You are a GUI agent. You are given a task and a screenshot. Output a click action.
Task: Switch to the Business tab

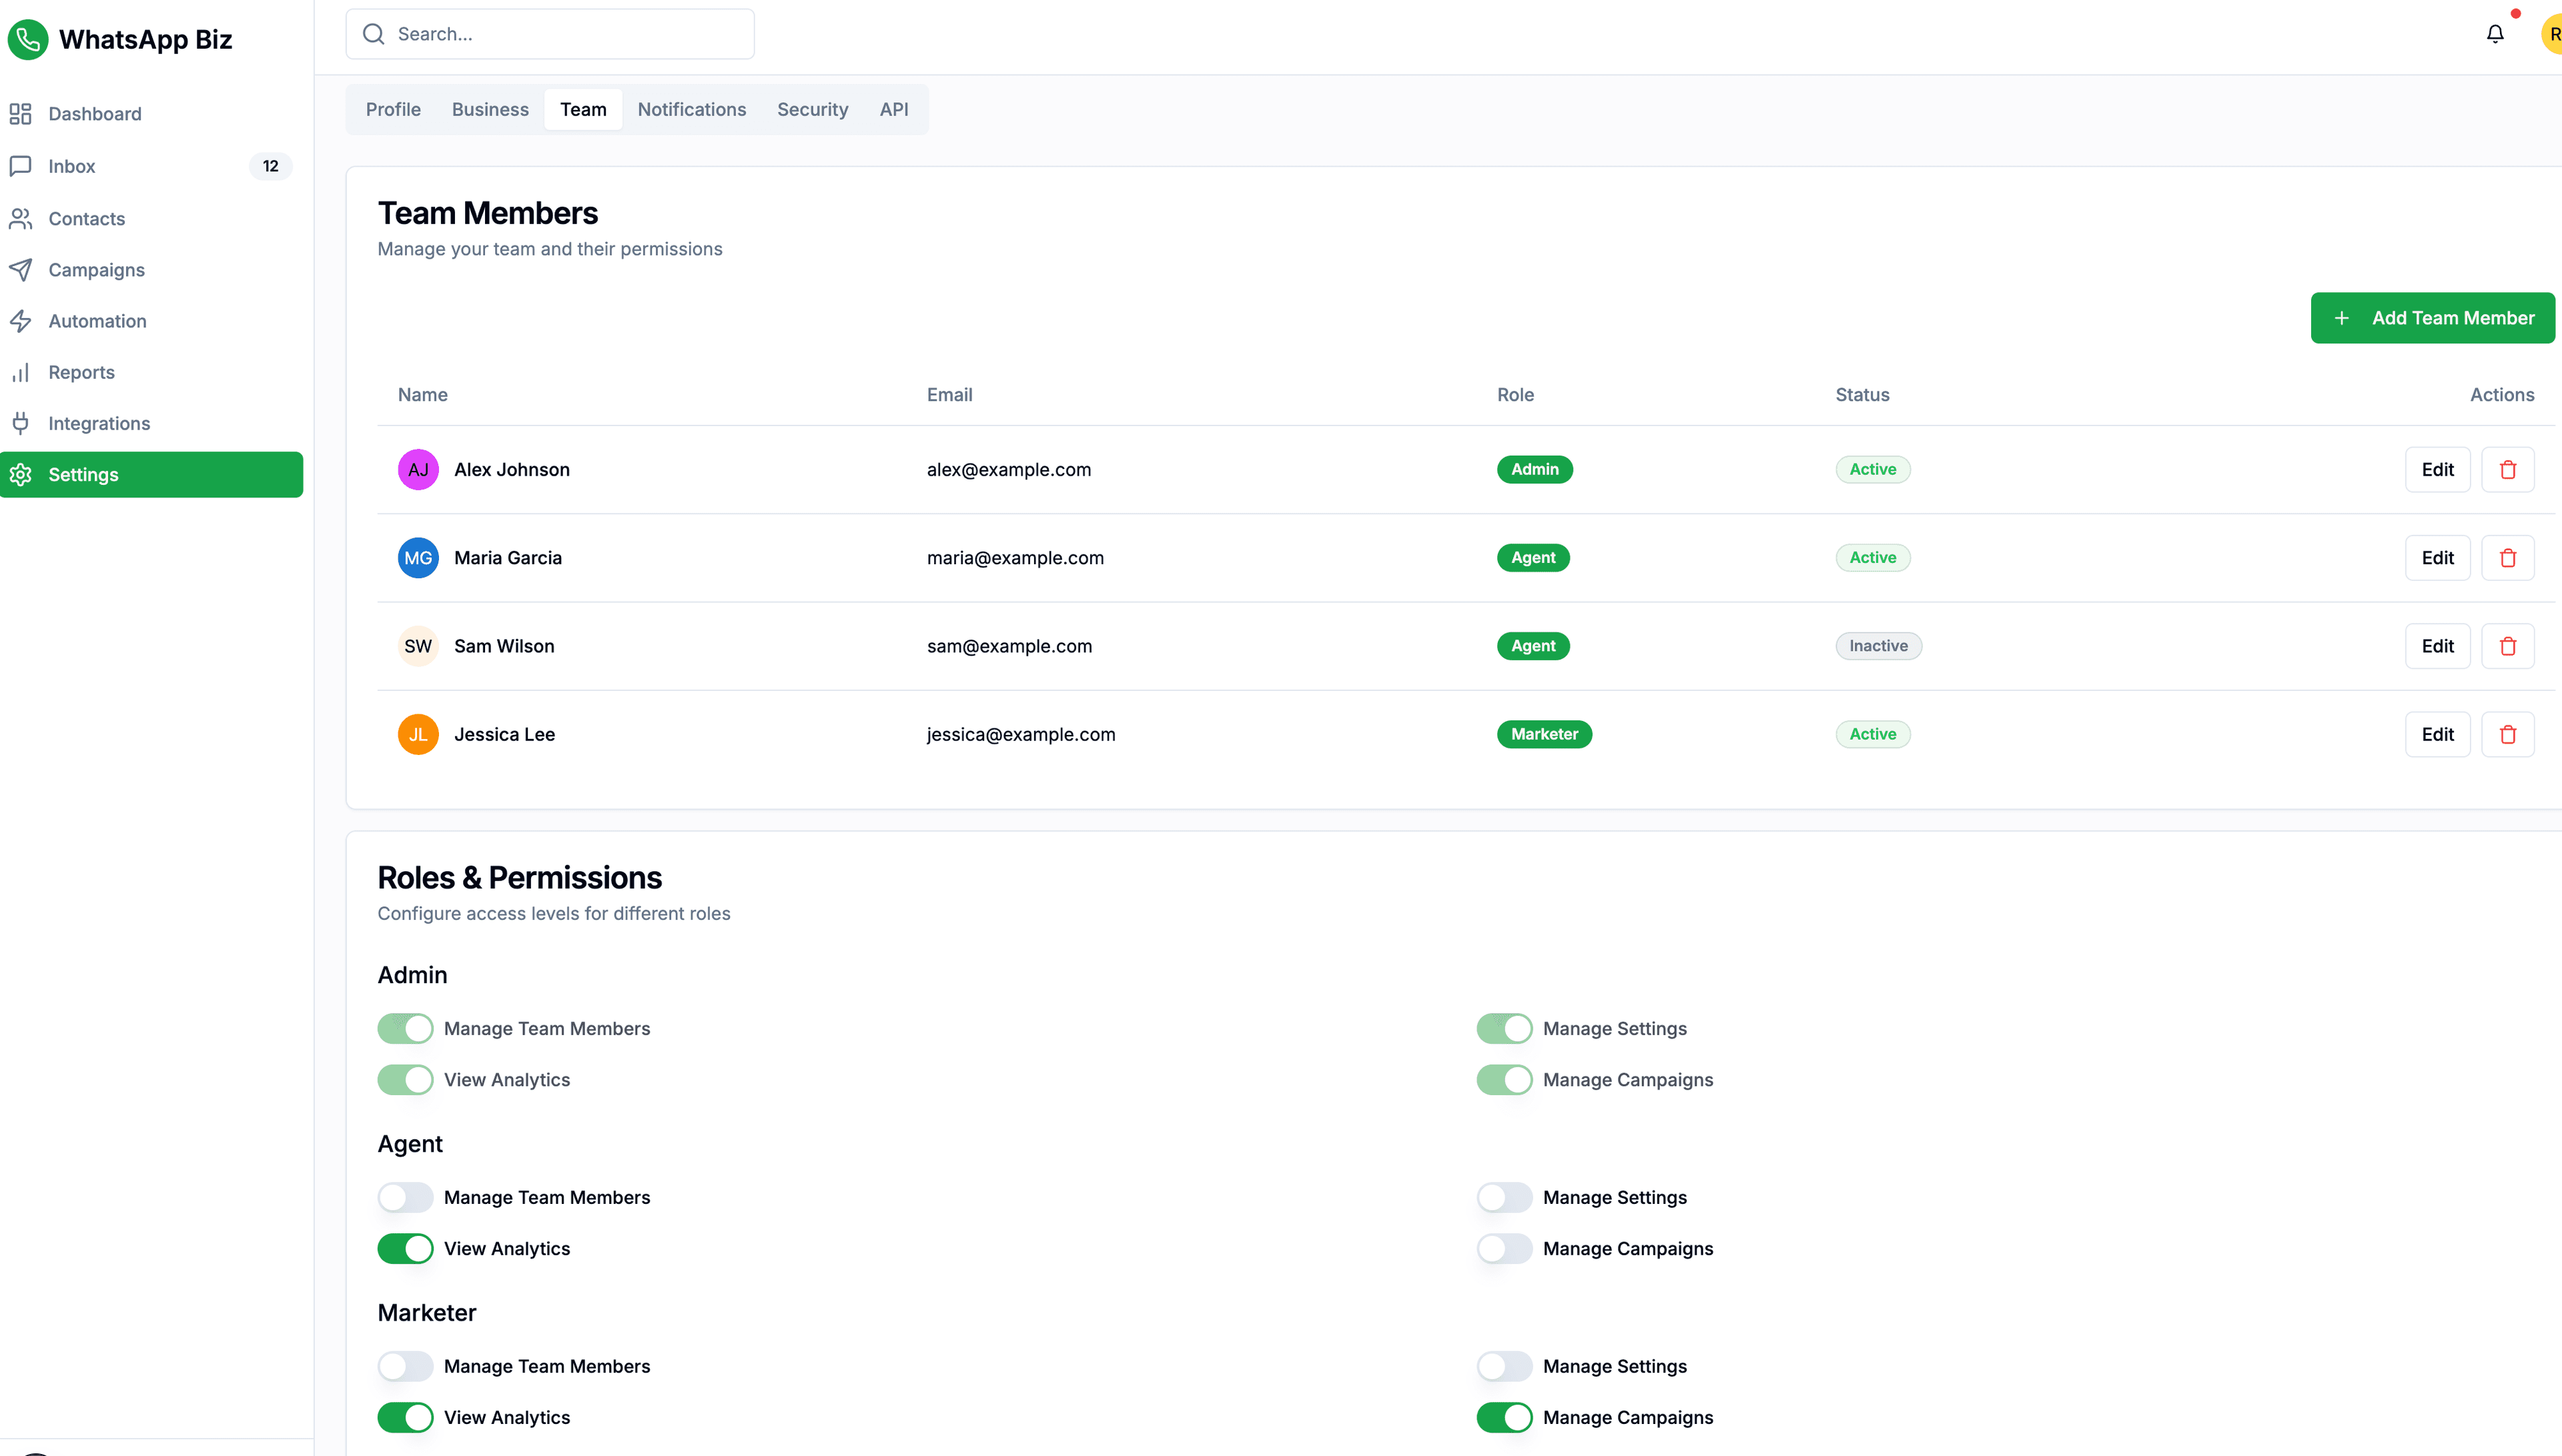[x=490, y=109]
